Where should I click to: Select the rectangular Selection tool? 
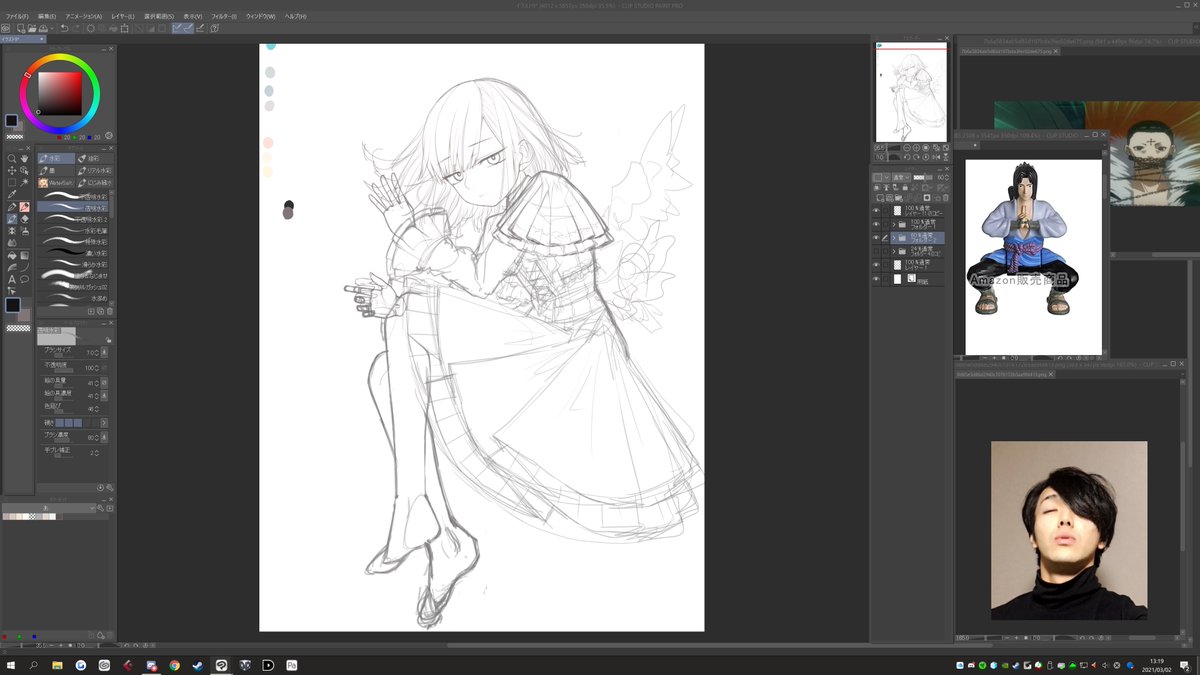point(12,182)
